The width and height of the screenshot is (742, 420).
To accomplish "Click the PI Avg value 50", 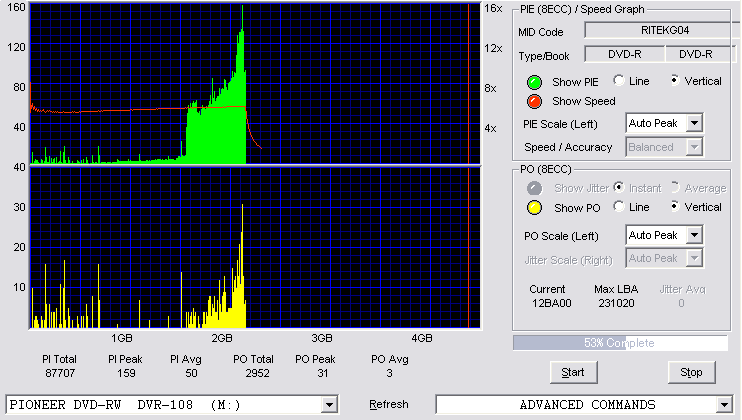I will [191, 373].
